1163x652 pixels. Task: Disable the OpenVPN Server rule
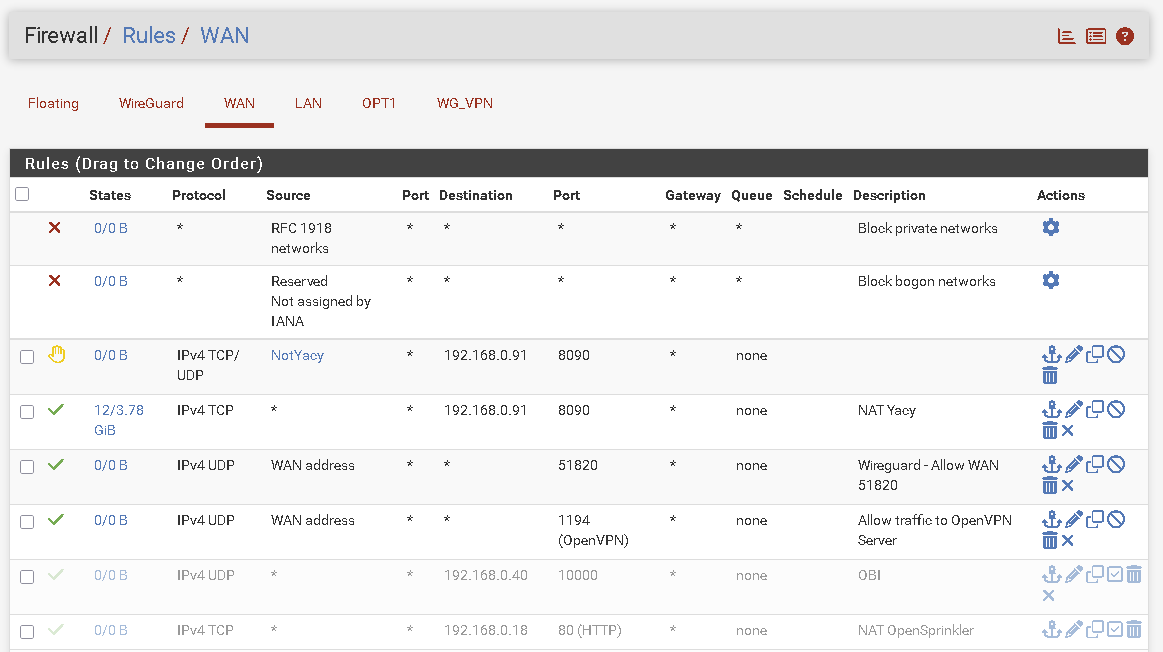pyautogui.click(x=1116, y=519)
